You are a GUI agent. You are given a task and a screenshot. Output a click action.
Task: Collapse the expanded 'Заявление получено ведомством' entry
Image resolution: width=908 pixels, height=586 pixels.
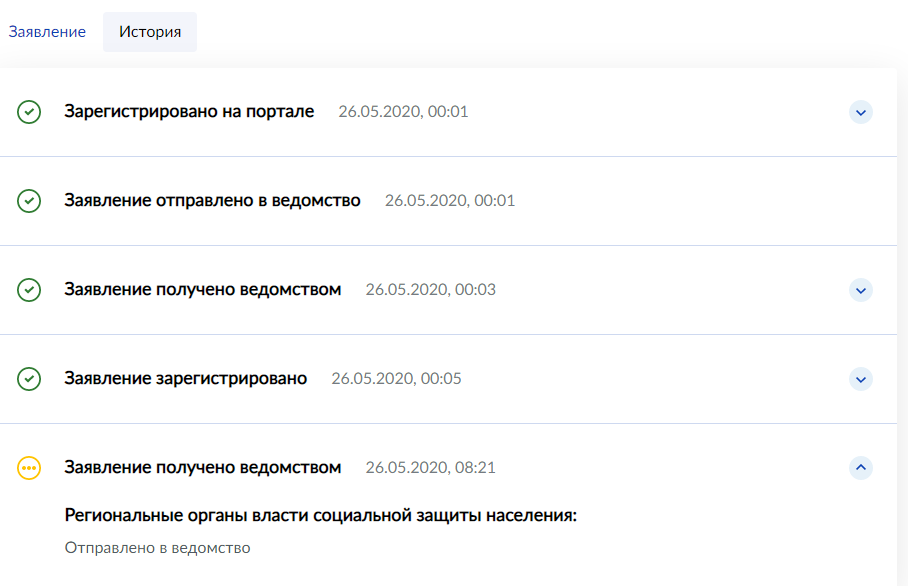[x=860, y=467]
